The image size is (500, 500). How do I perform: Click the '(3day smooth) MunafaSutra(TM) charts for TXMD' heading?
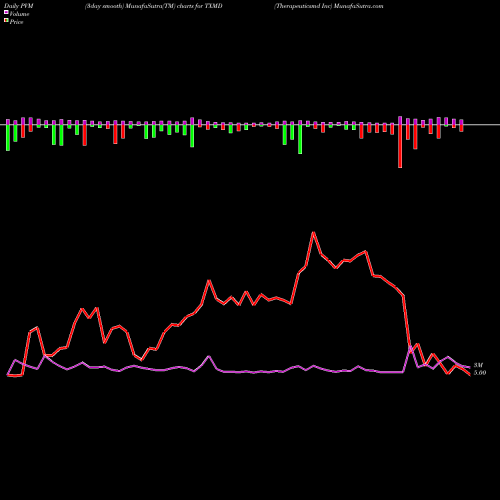[x=153, y=6]
